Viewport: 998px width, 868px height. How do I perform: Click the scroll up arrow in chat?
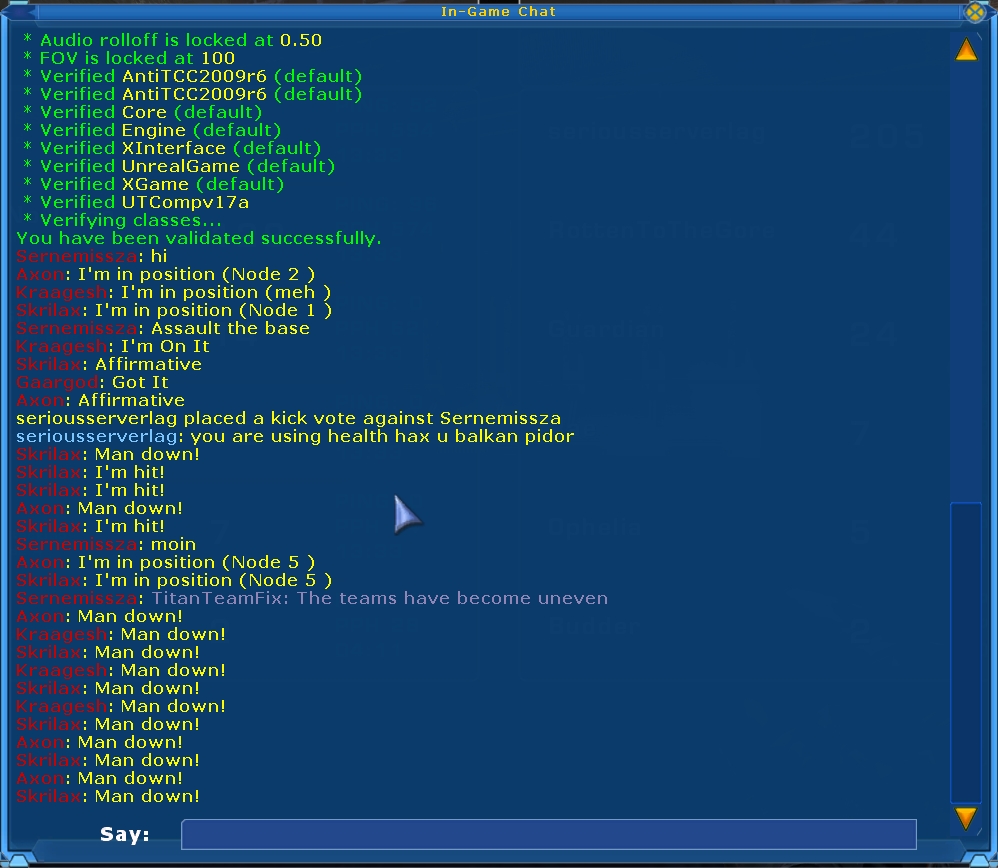pyautogui.click(x=966, y=50)
